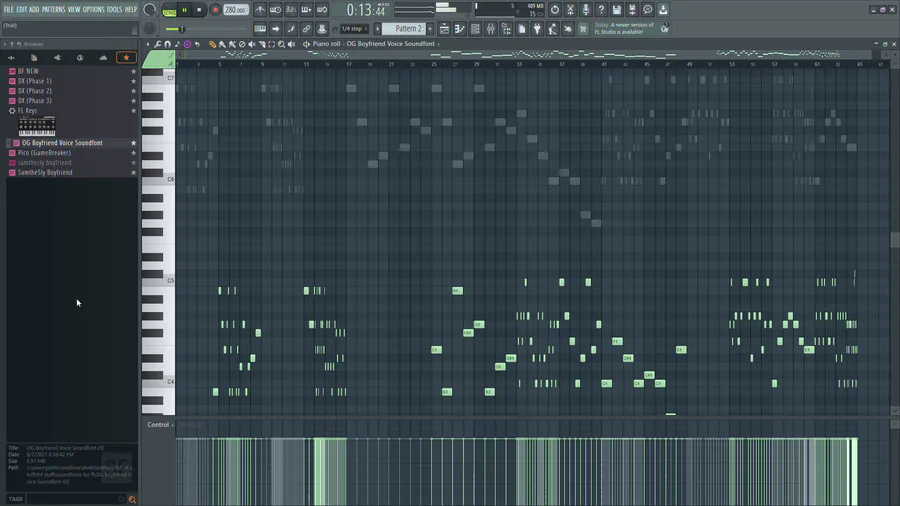Image resolution: width=900 pixels, height=506 pixels.
Task: Click the undo history circular arrow icon
Action: pos(554,10)
